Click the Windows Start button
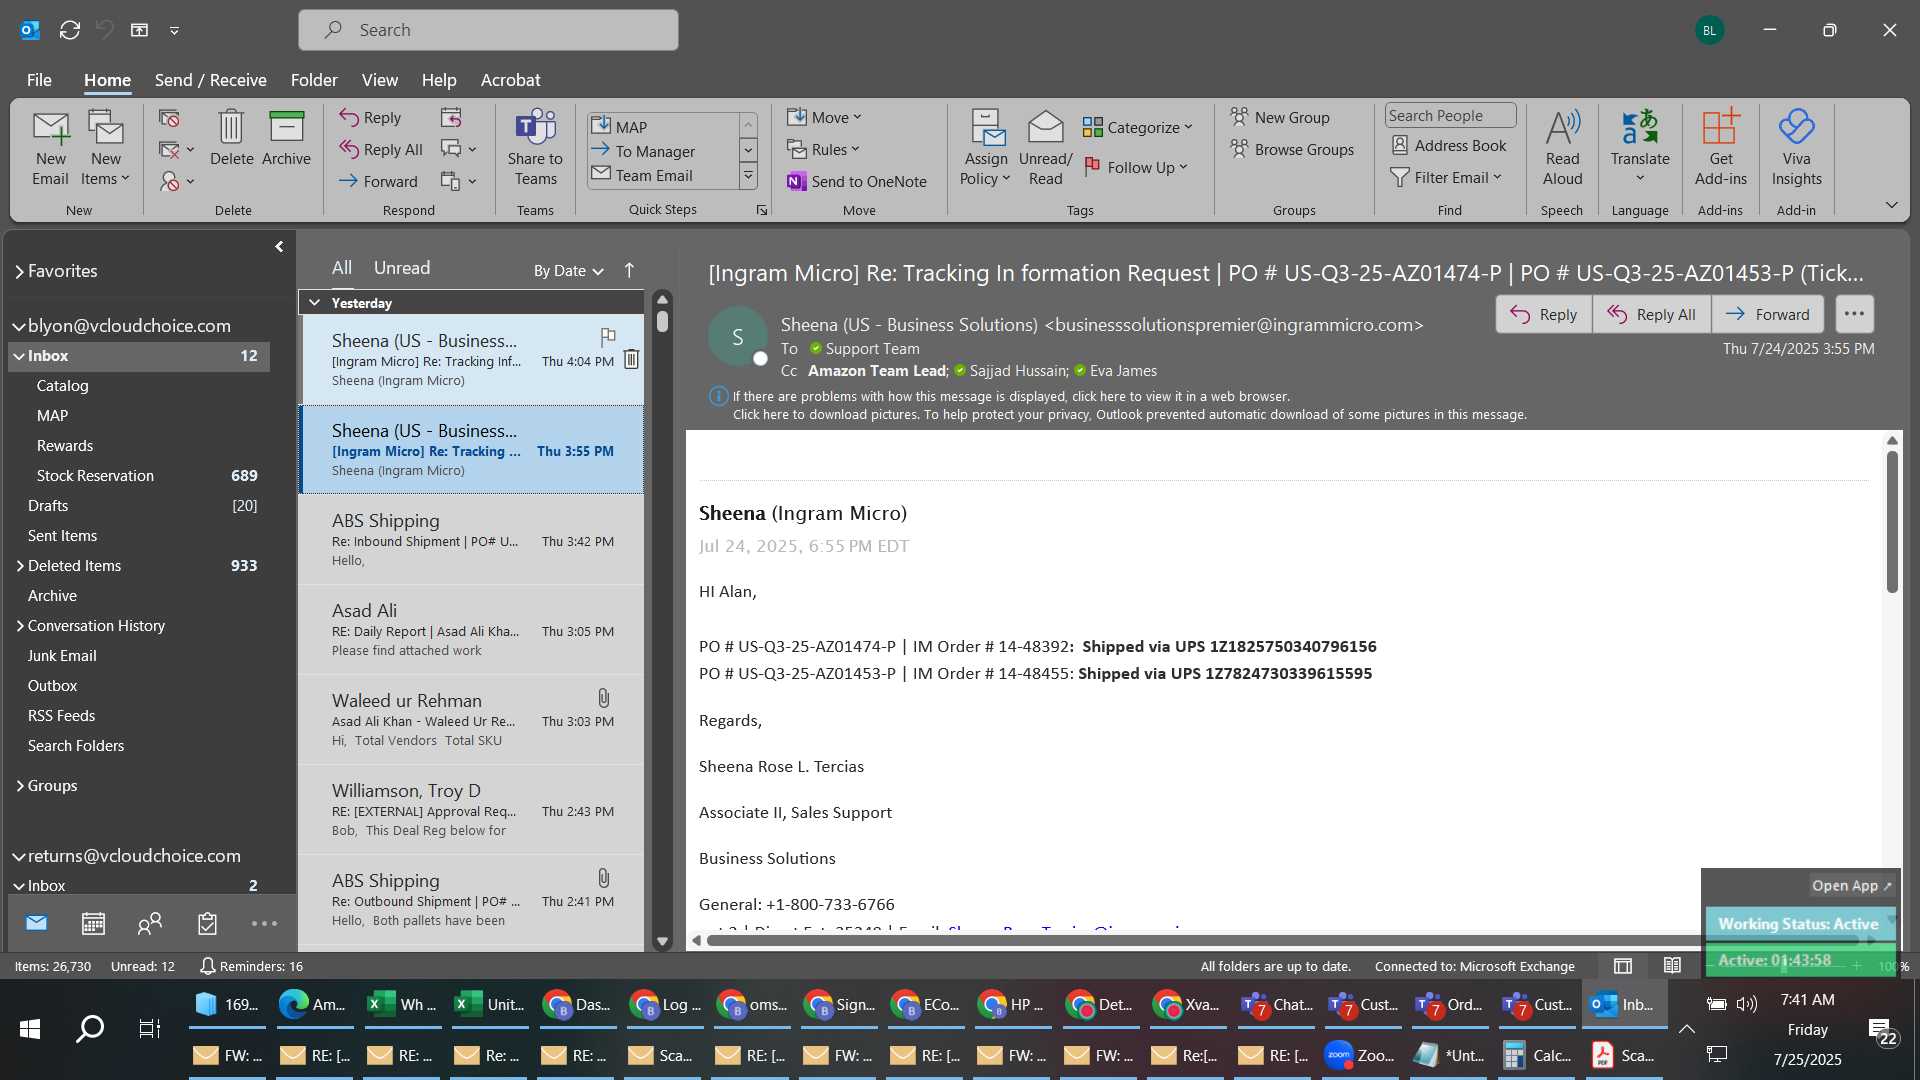The image size is (1920, 1080). pyautogui.click(x=30, y=1029)
